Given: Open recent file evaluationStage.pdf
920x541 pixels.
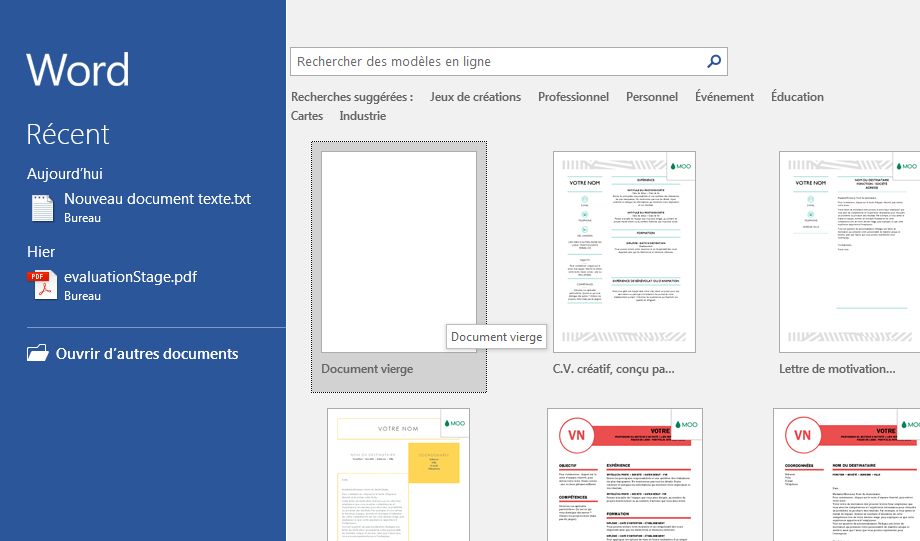Looking at the screenshot, I should pos(114,285).
